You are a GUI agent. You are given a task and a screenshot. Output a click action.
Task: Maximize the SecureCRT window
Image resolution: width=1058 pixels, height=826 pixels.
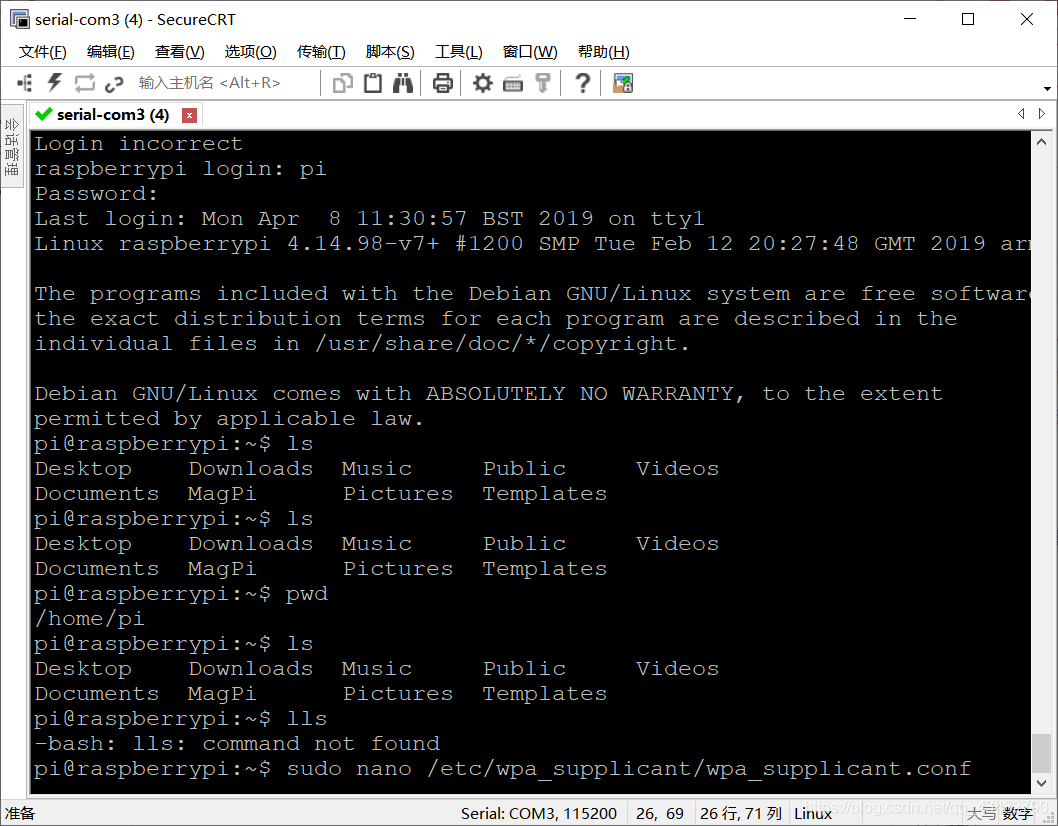(968, 20)
